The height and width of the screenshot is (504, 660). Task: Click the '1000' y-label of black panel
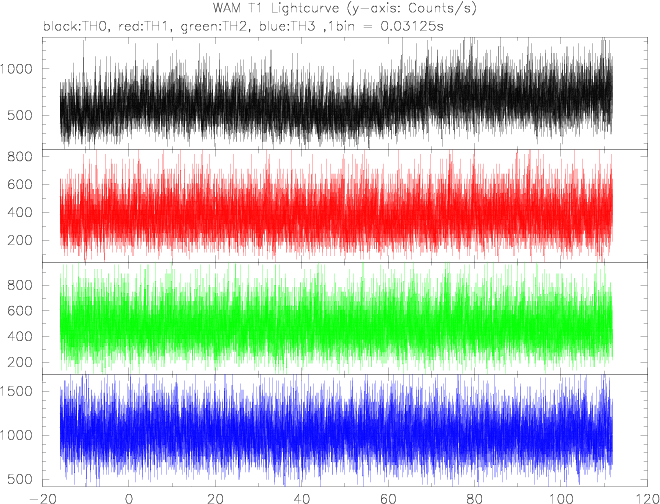(17, 69)
